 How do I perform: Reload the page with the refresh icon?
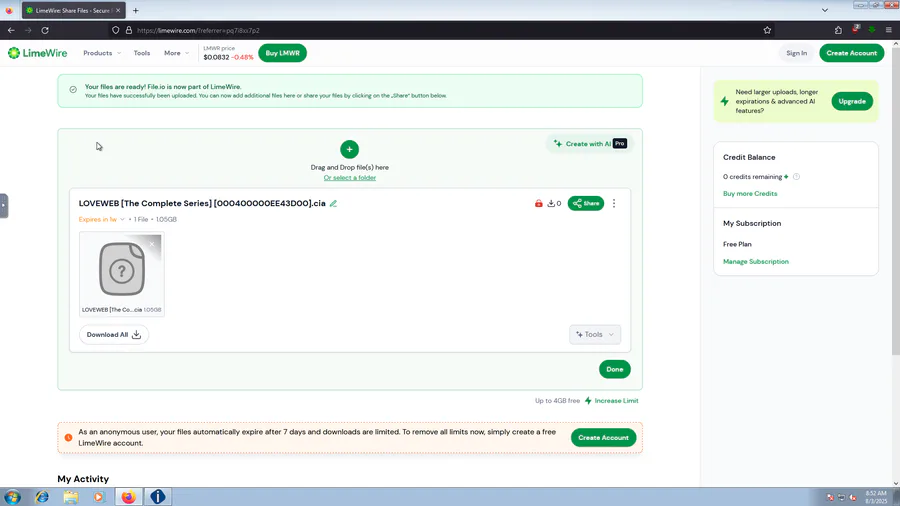tap(45, 30)
